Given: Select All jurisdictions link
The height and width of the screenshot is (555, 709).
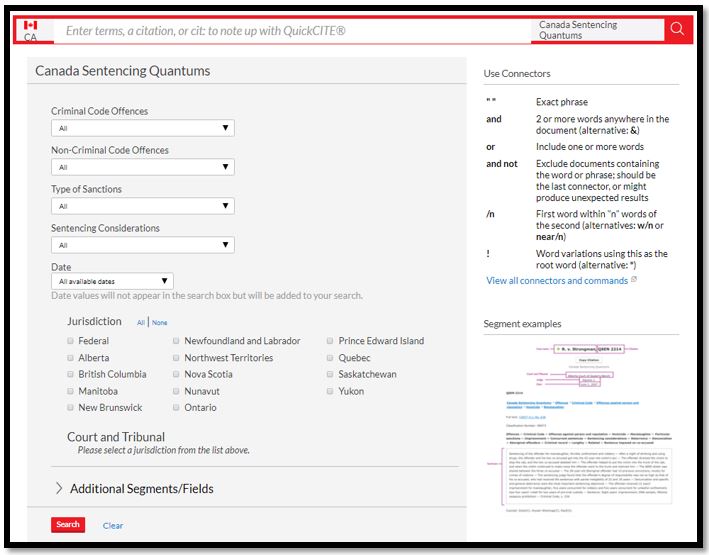Looking at the screenshot, I should [141, 323].
